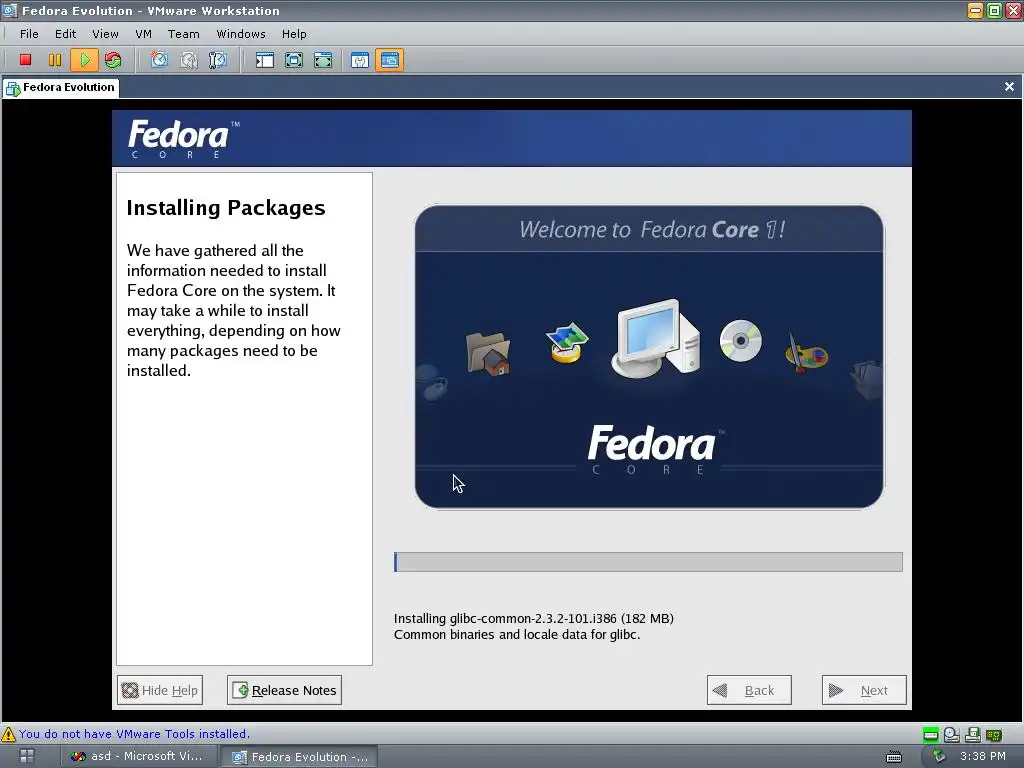Click the 'Installing Packages' heading
1024x768 pixels.
[x=226, y=208]
